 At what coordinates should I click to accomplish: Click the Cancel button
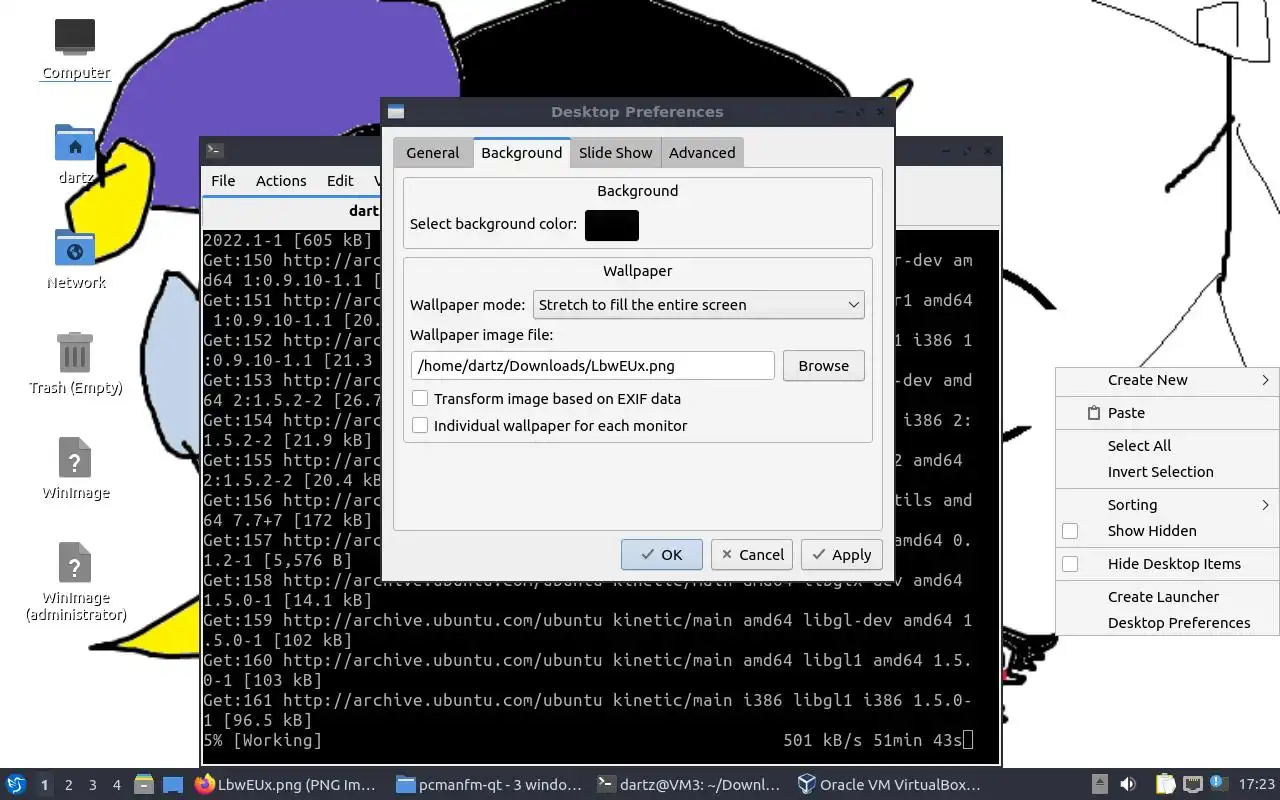(x=751, y=555)
